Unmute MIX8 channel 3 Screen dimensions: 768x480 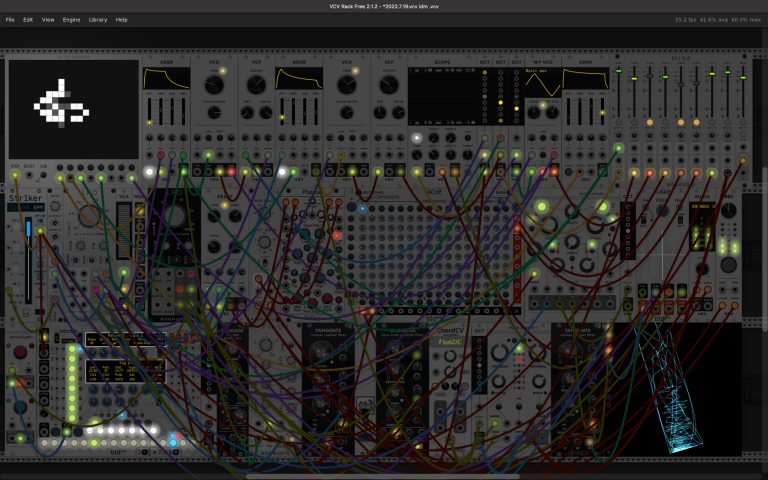click(x=650, y=122)
